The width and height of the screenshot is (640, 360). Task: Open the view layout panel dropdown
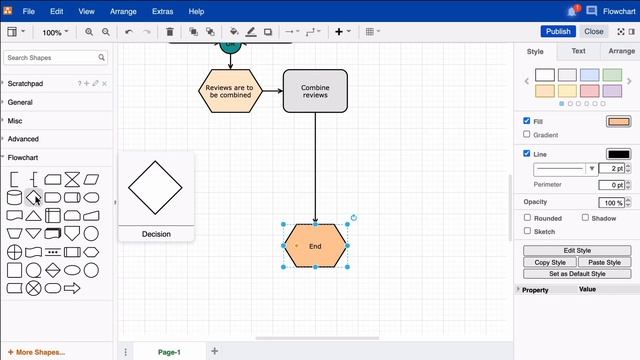16,31
